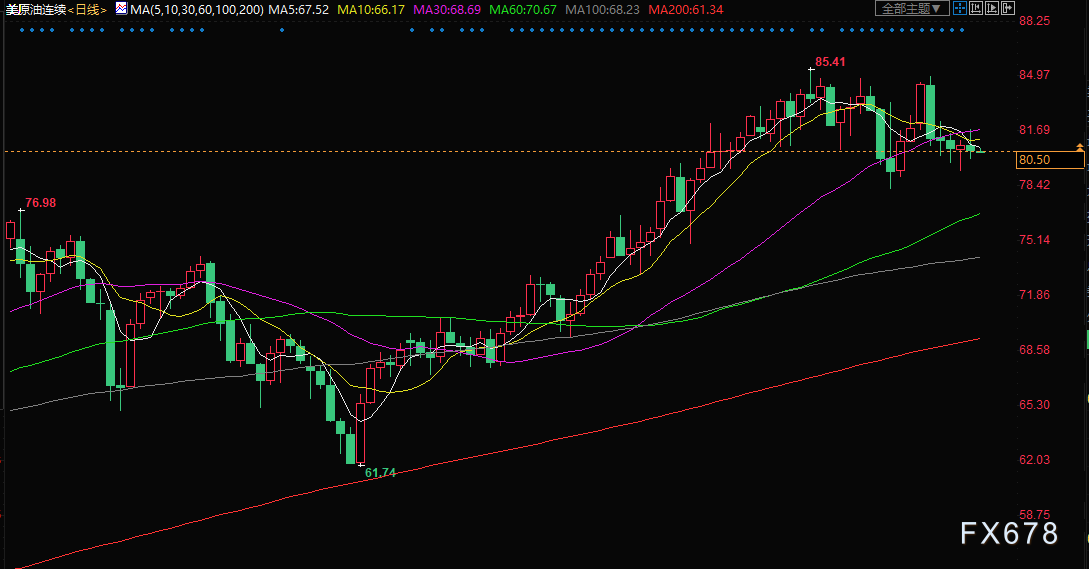The image size is (1089, 569).
Task: Click the MA indicator chart icon
Action: pyautogui.click(x=121, y=9)
